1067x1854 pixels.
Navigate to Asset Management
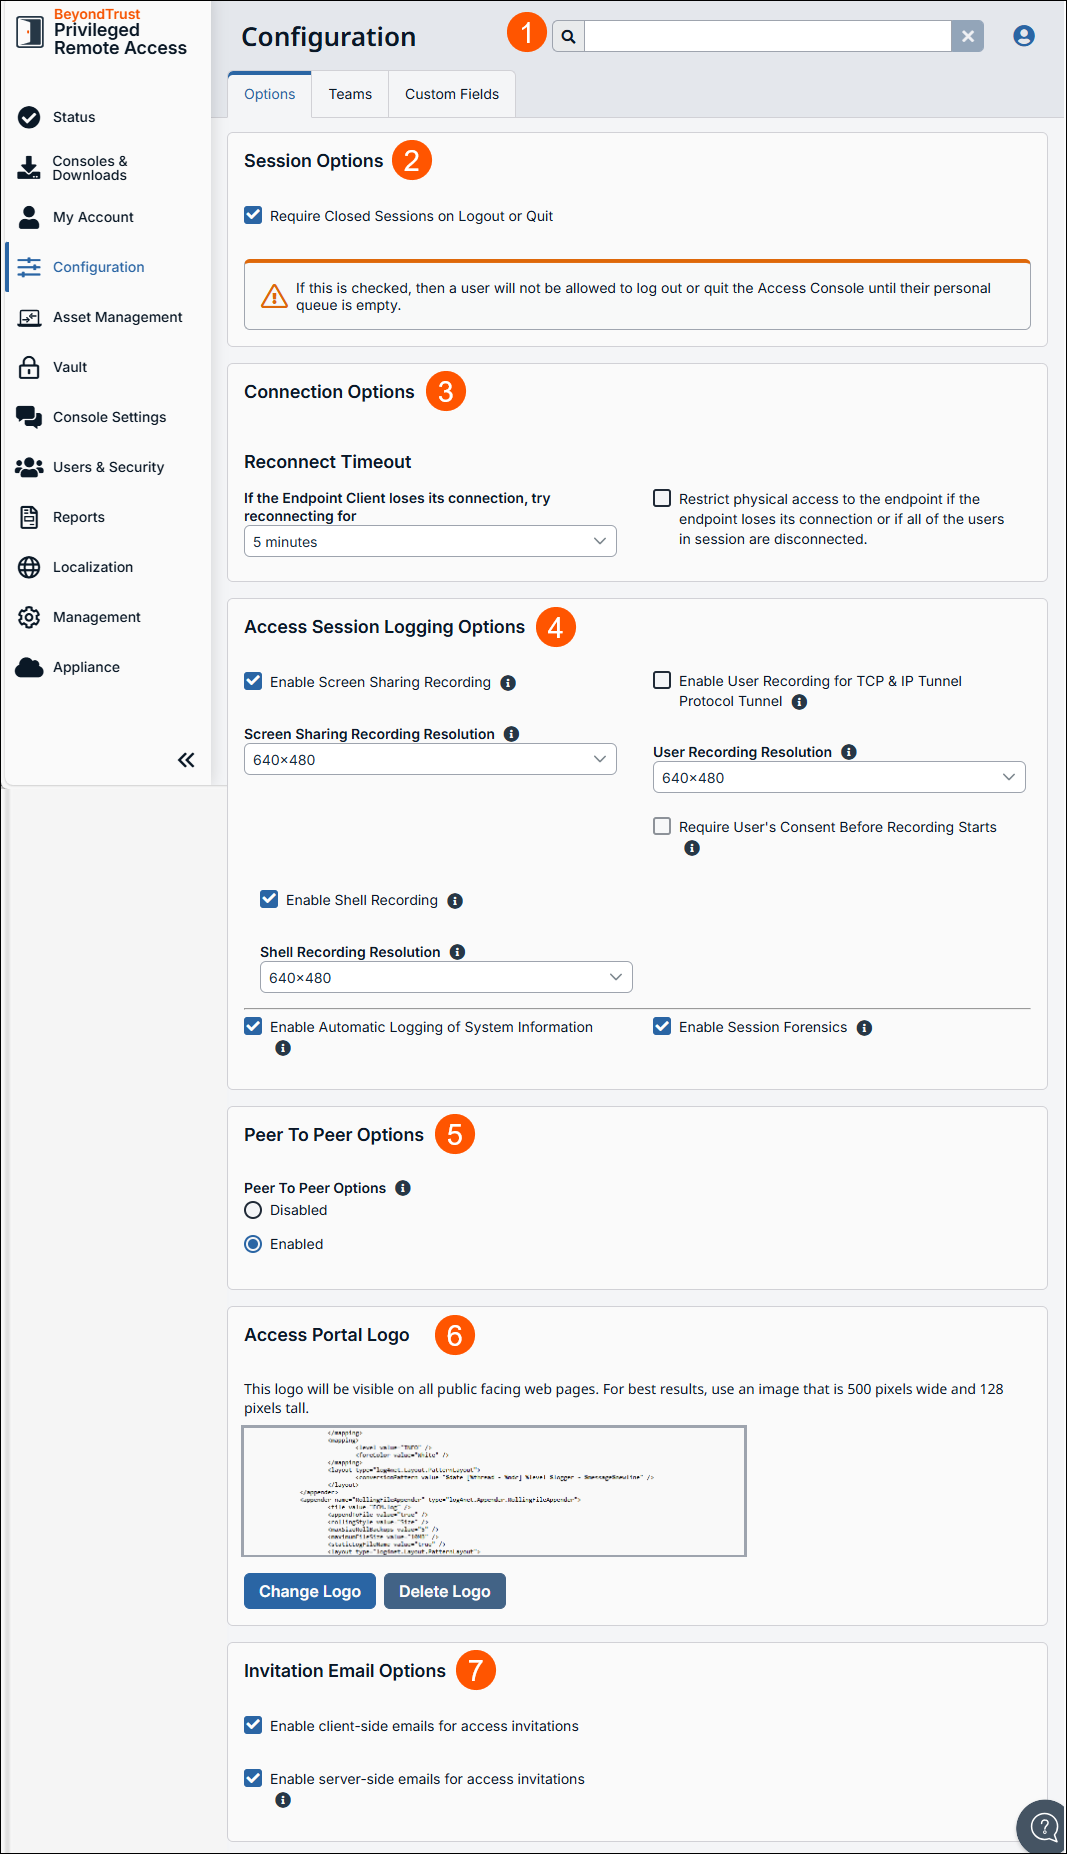(116, 317)
